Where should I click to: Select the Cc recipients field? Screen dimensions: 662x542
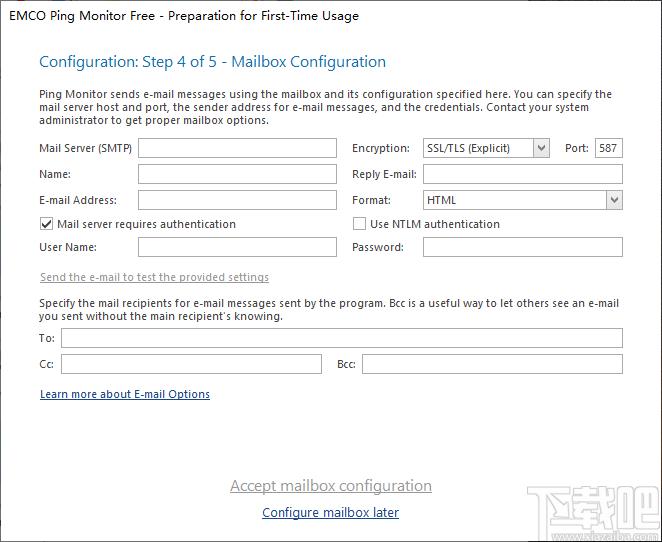point(191,364)
